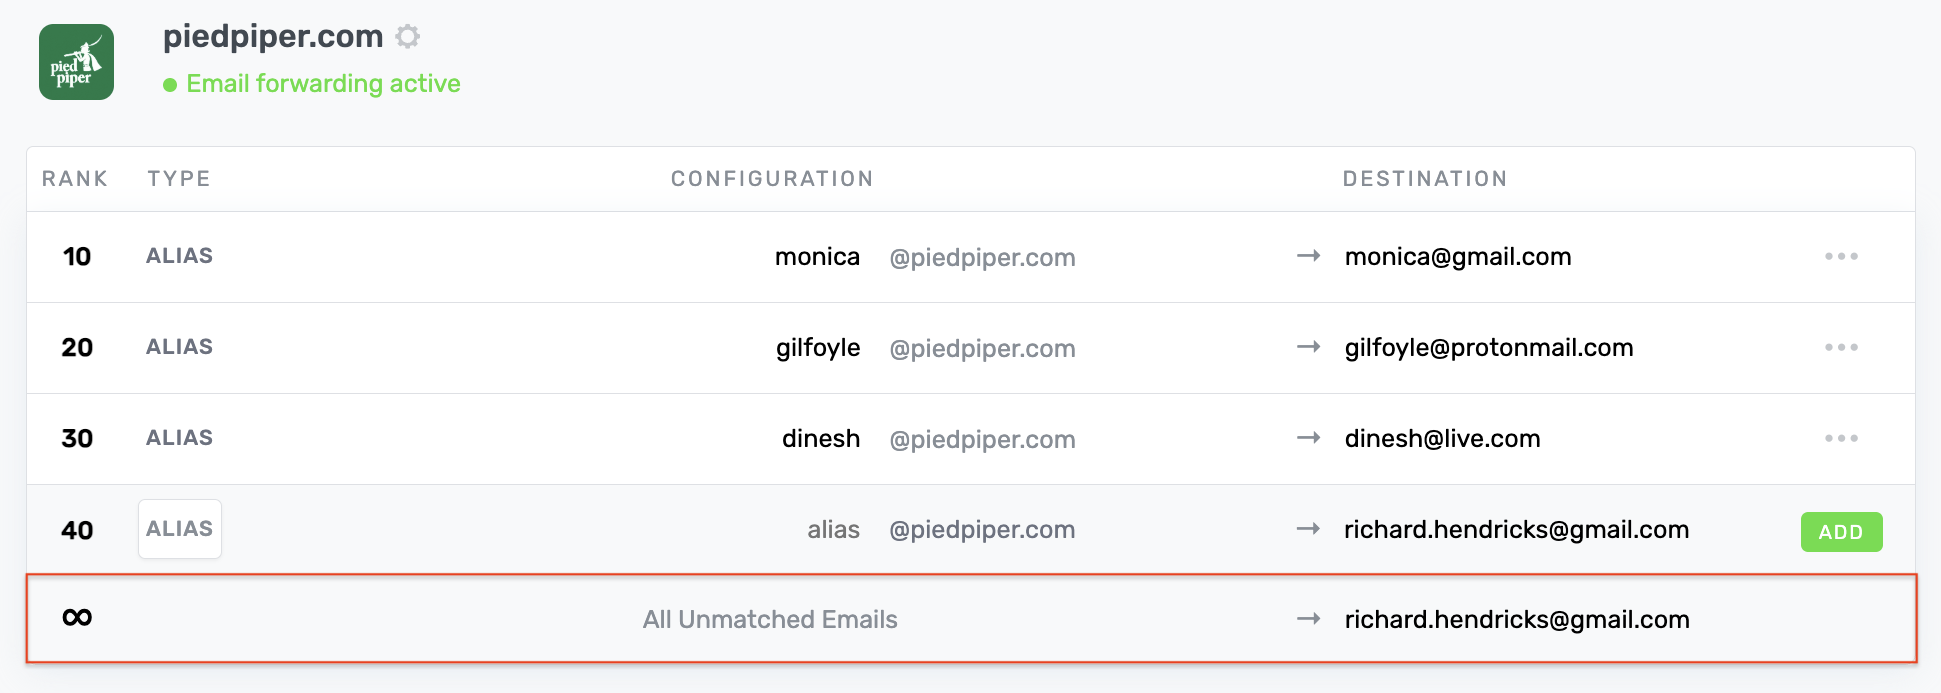Screen dimensions: 1941x693
Task: Click the RANK column header
Action: tap(75, 179)
